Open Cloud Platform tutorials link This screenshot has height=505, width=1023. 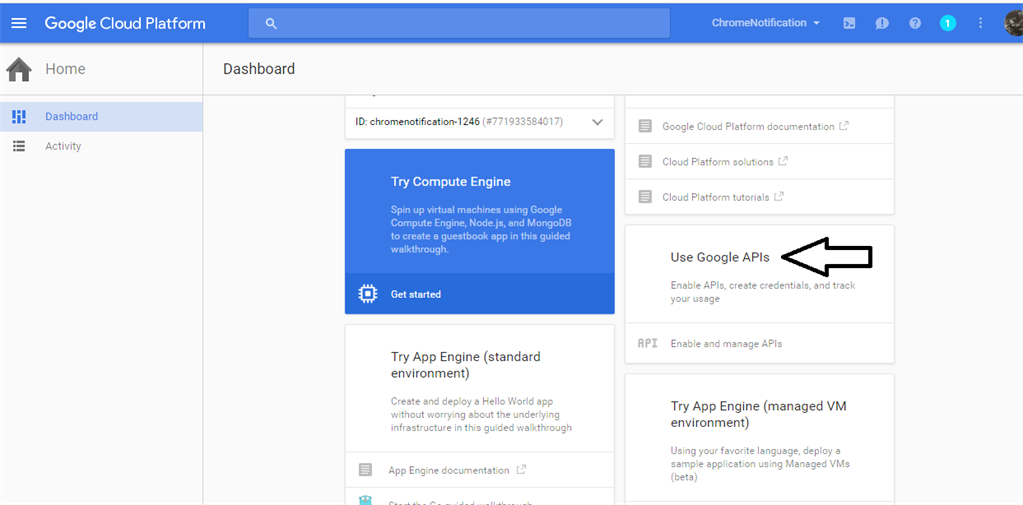pyautogui.click(x=716, y=197)
